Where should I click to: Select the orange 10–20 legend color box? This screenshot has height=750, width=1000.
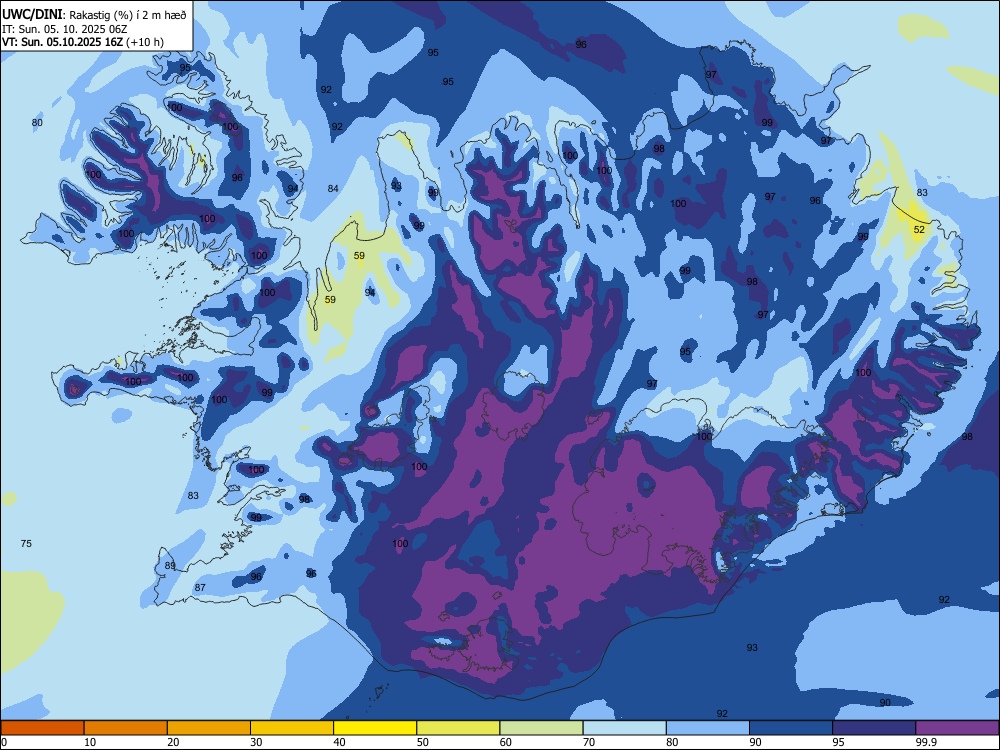point(126,728)
